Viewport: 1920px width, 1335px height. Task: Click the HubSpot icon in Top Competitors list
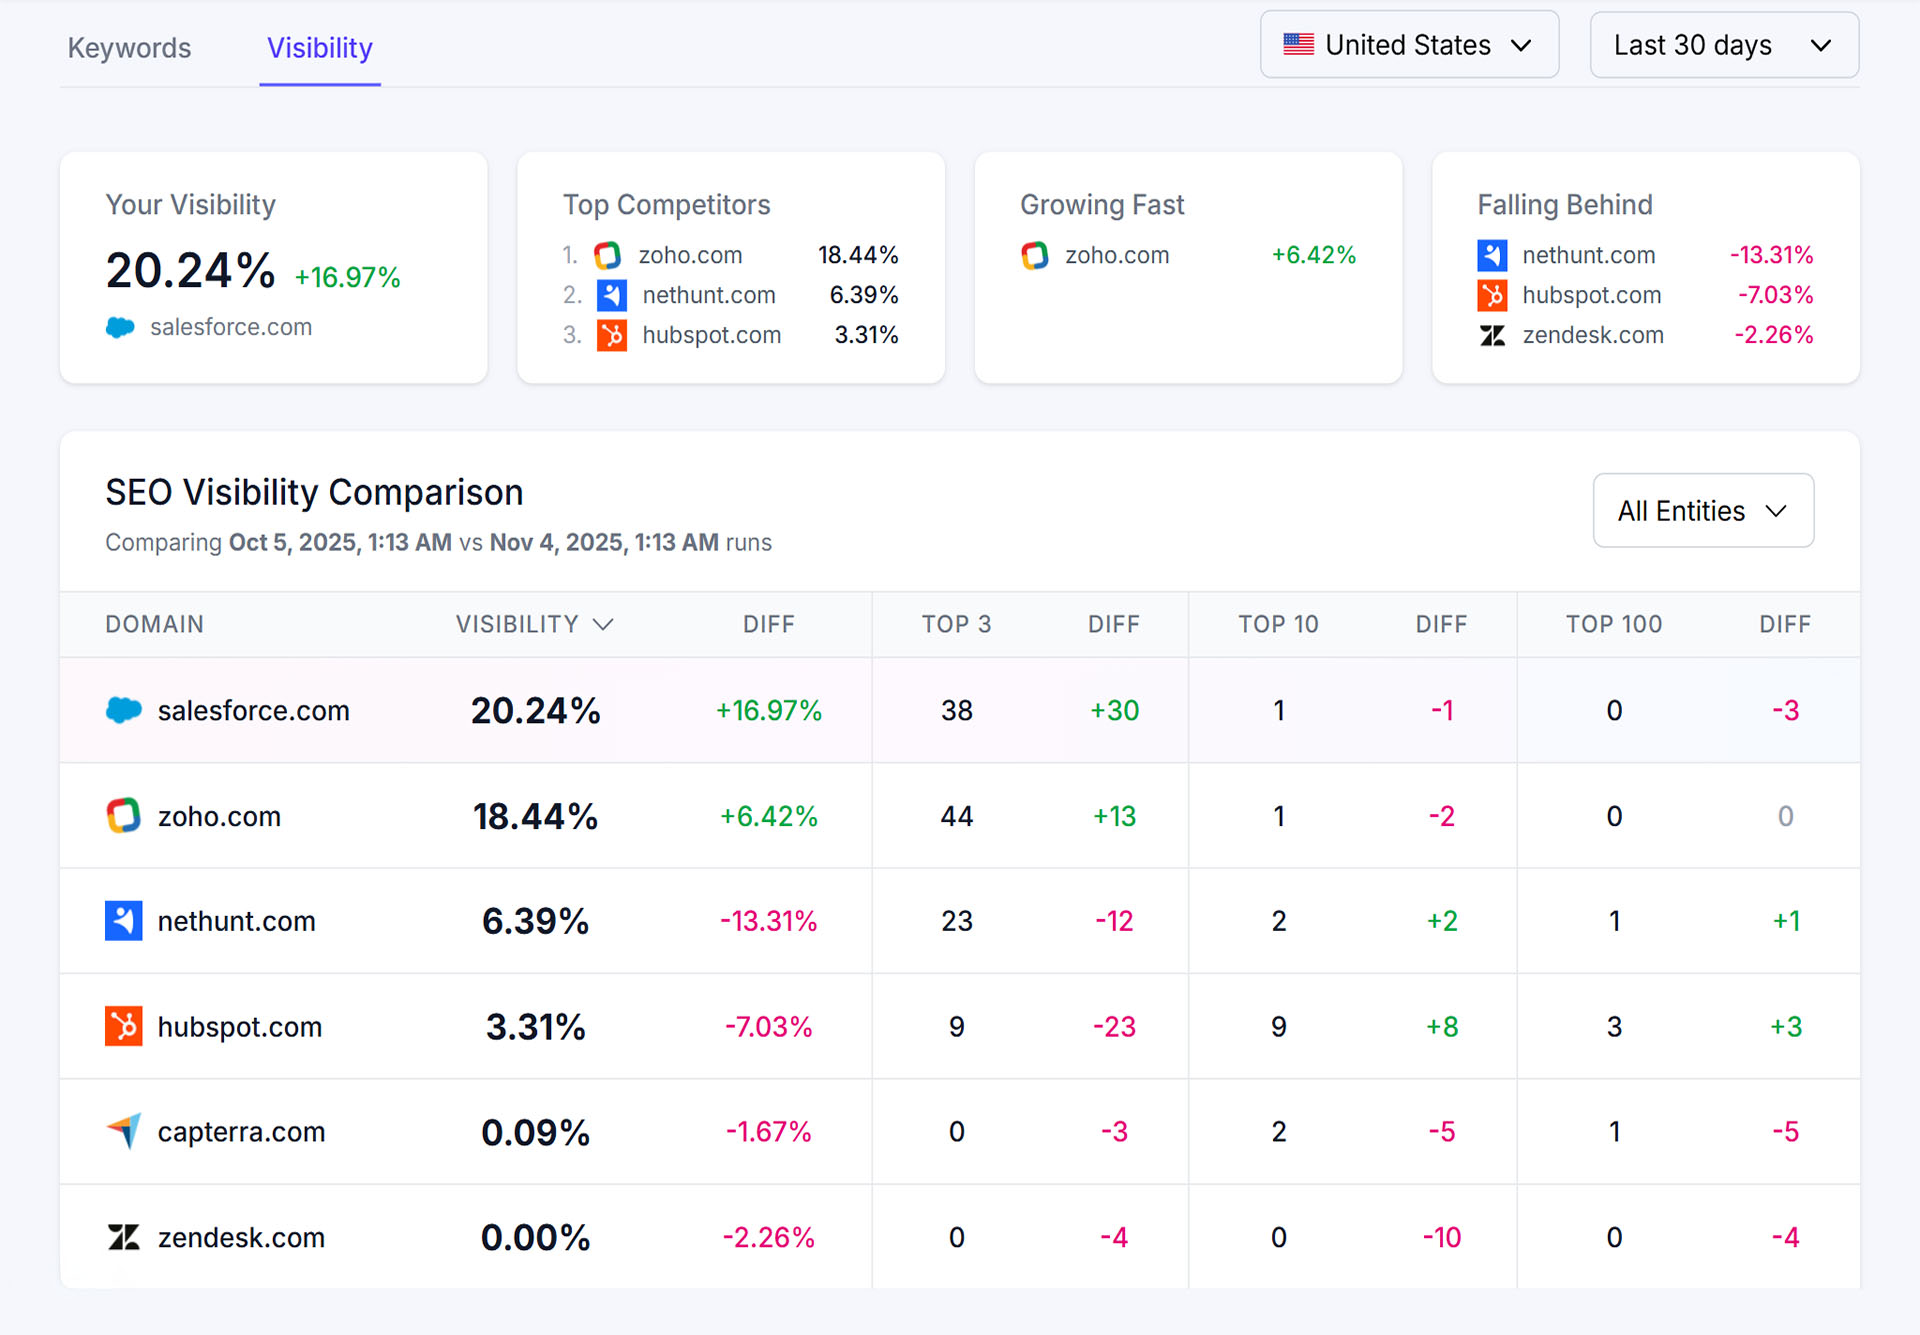tap(611, 335)
